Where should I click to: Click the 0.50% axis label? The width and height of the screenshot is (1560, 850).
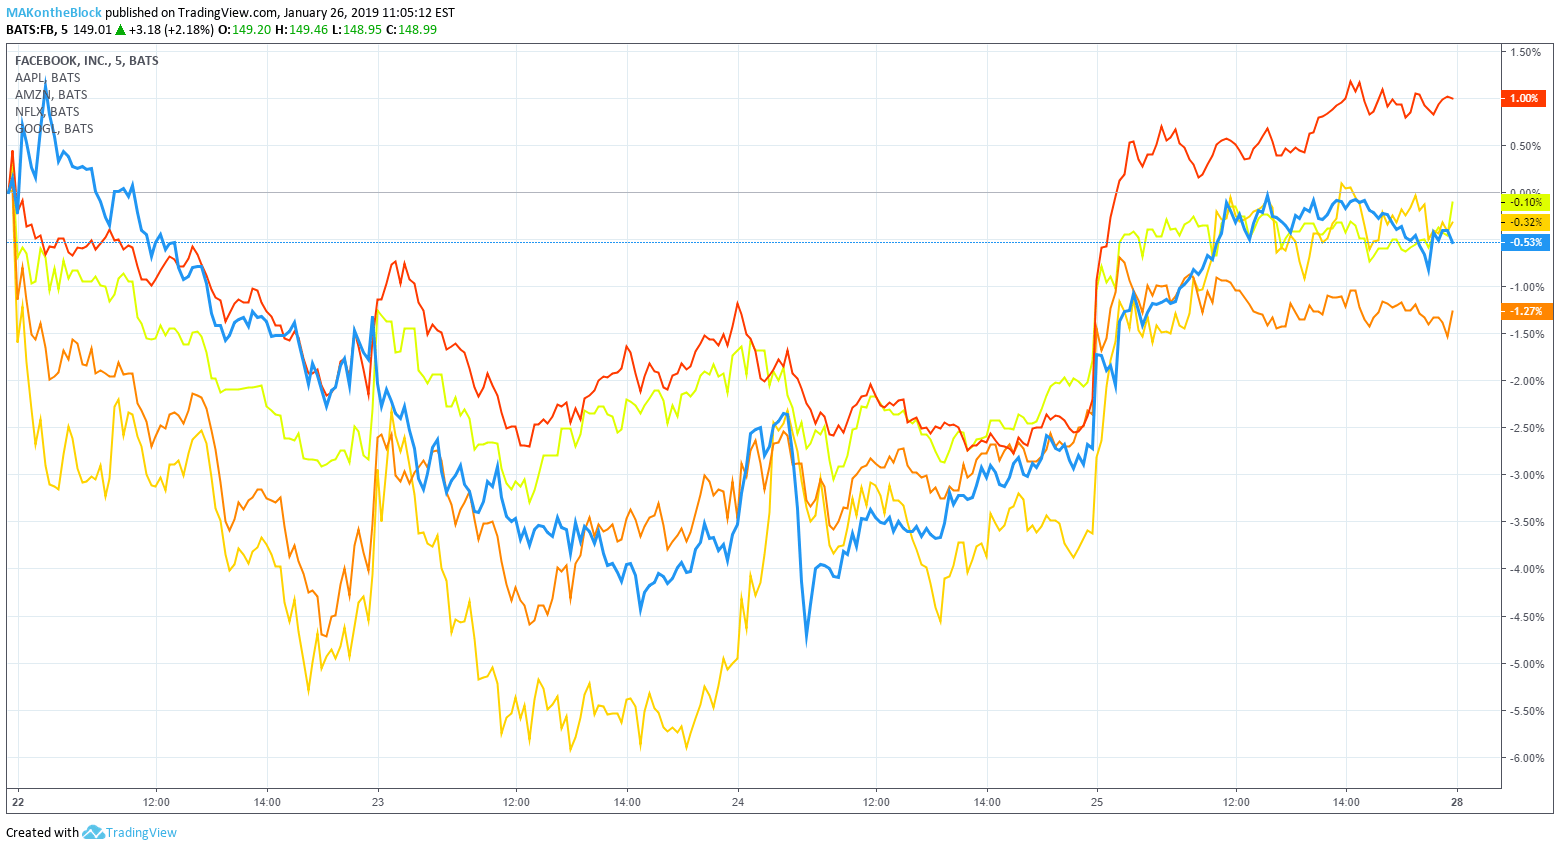click(1526, 146)
